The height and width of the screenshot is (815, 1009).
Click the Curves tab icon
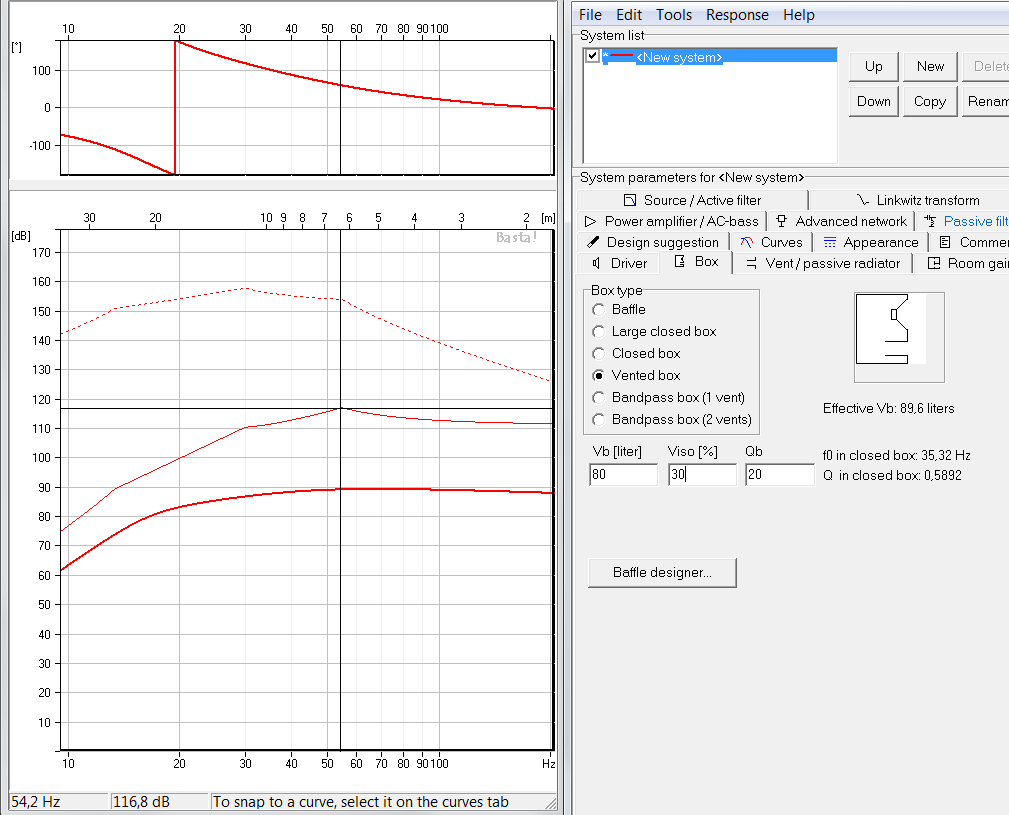click(x=746, y=243)
